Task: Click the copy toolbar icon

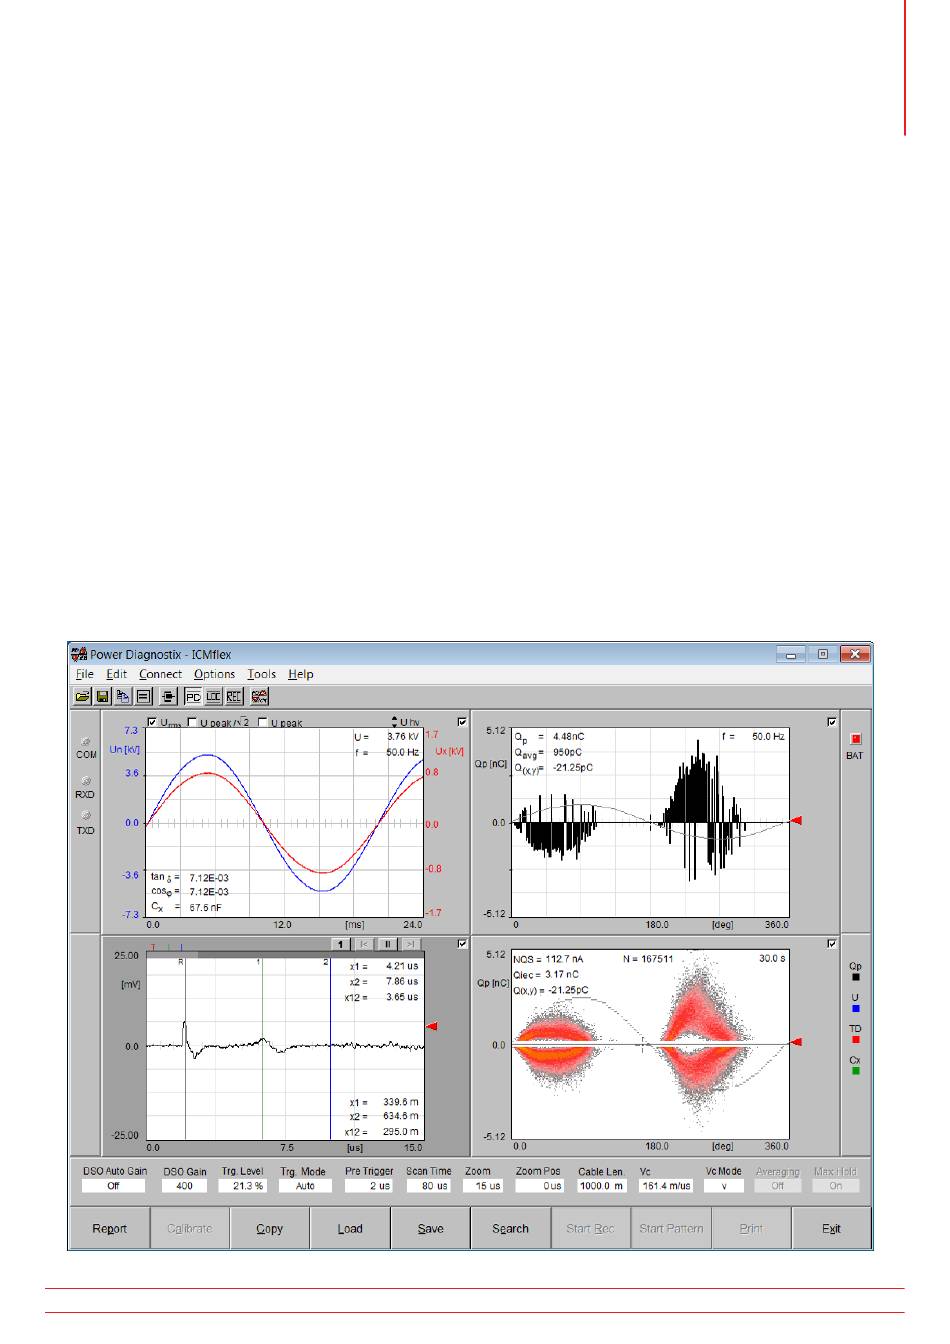Action: tap(123, 696)
